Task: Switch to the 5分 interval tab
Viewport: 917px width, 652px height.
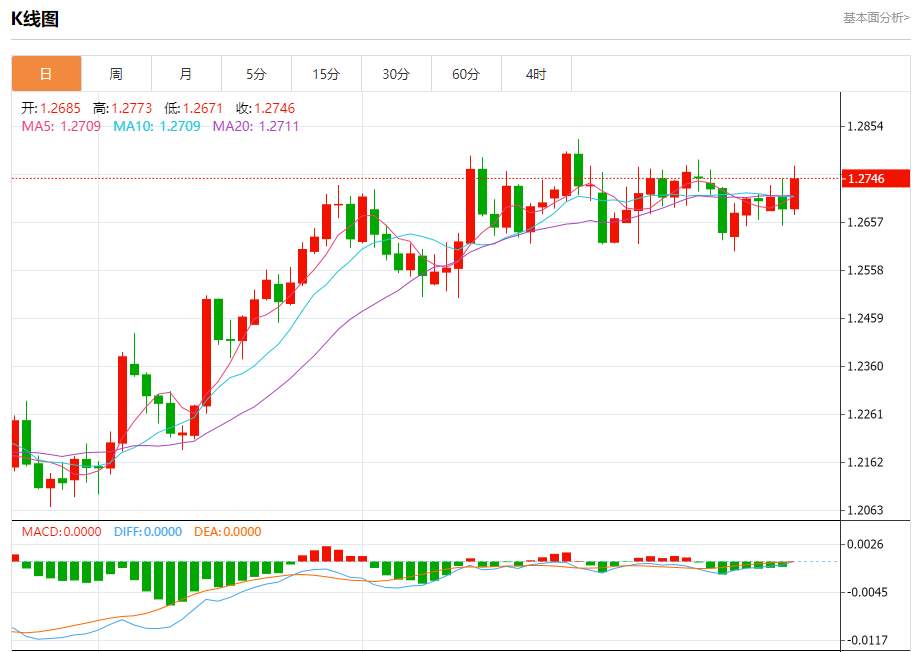Action: click(x=256, y=74)
